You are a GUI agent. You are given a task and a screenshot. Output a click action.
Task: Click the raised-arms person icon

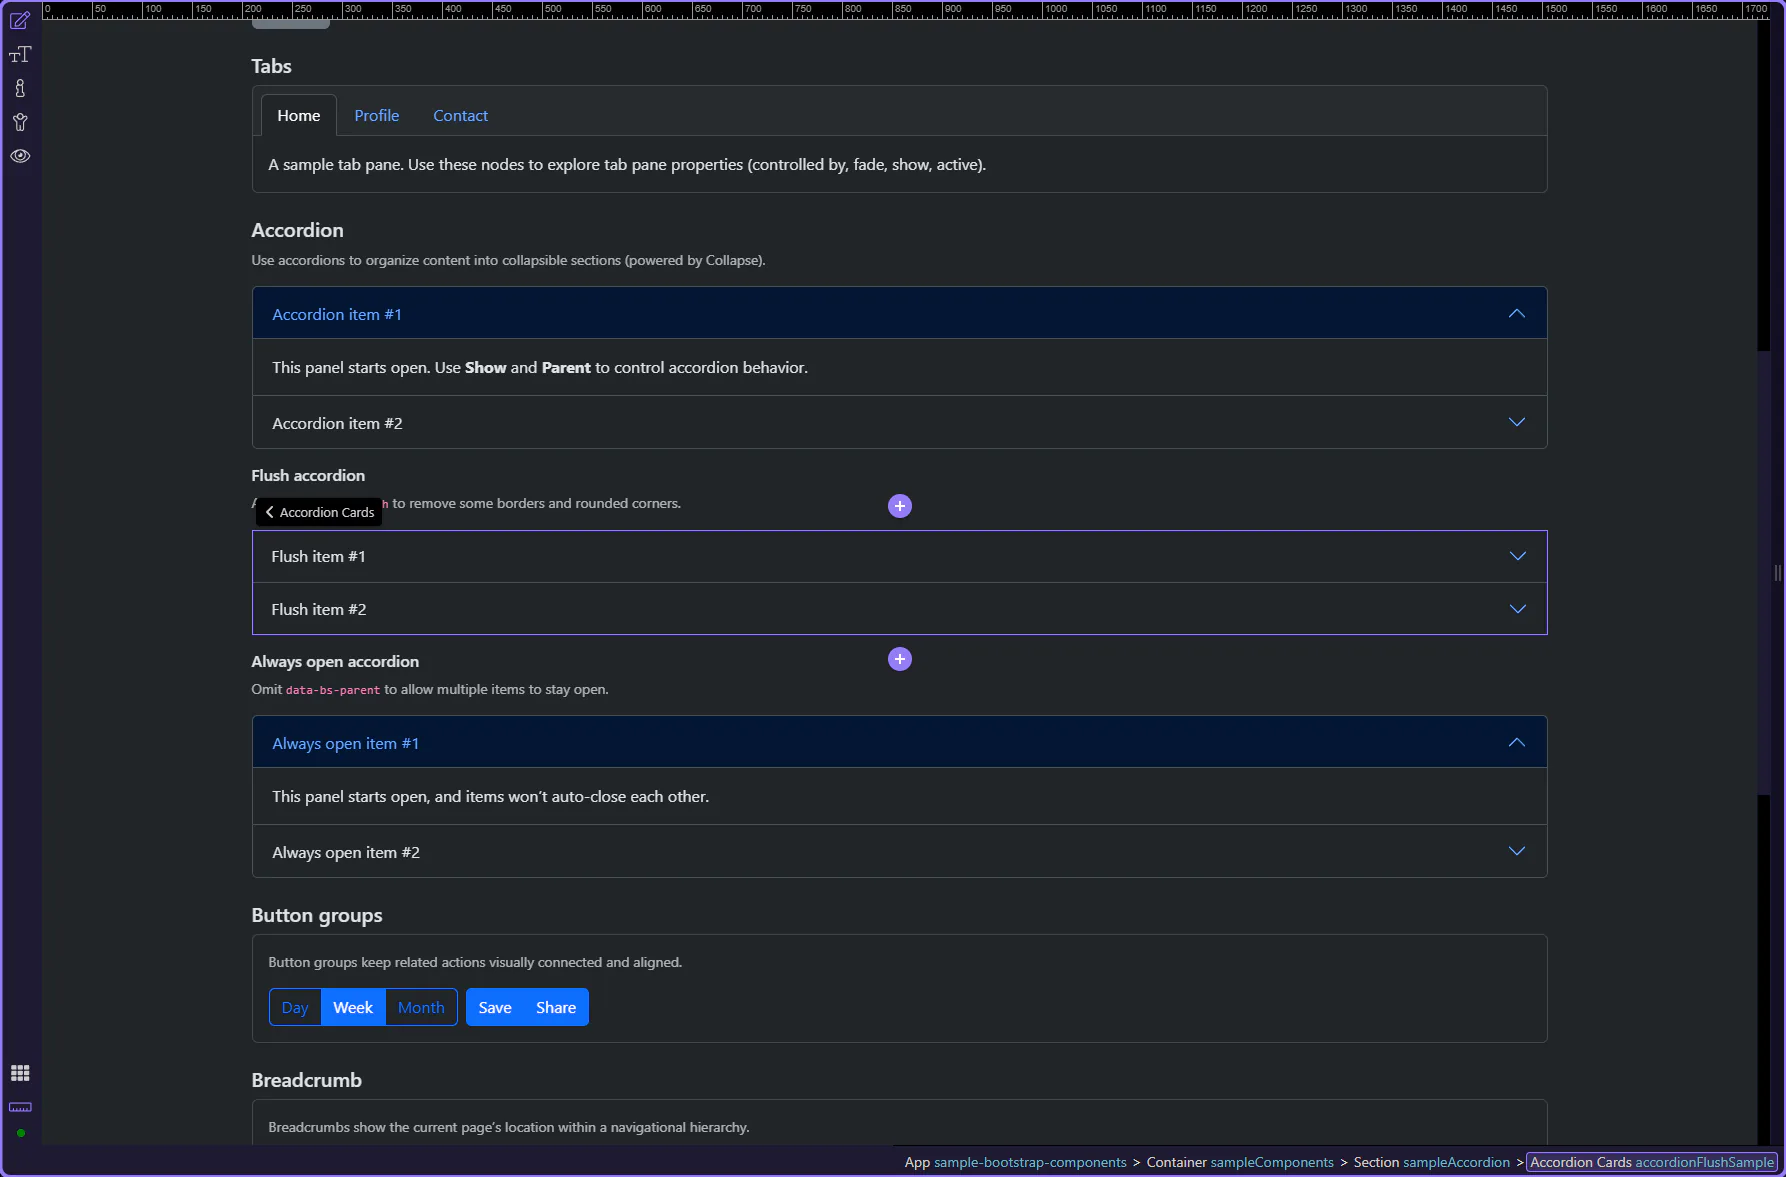pos(20,123)
